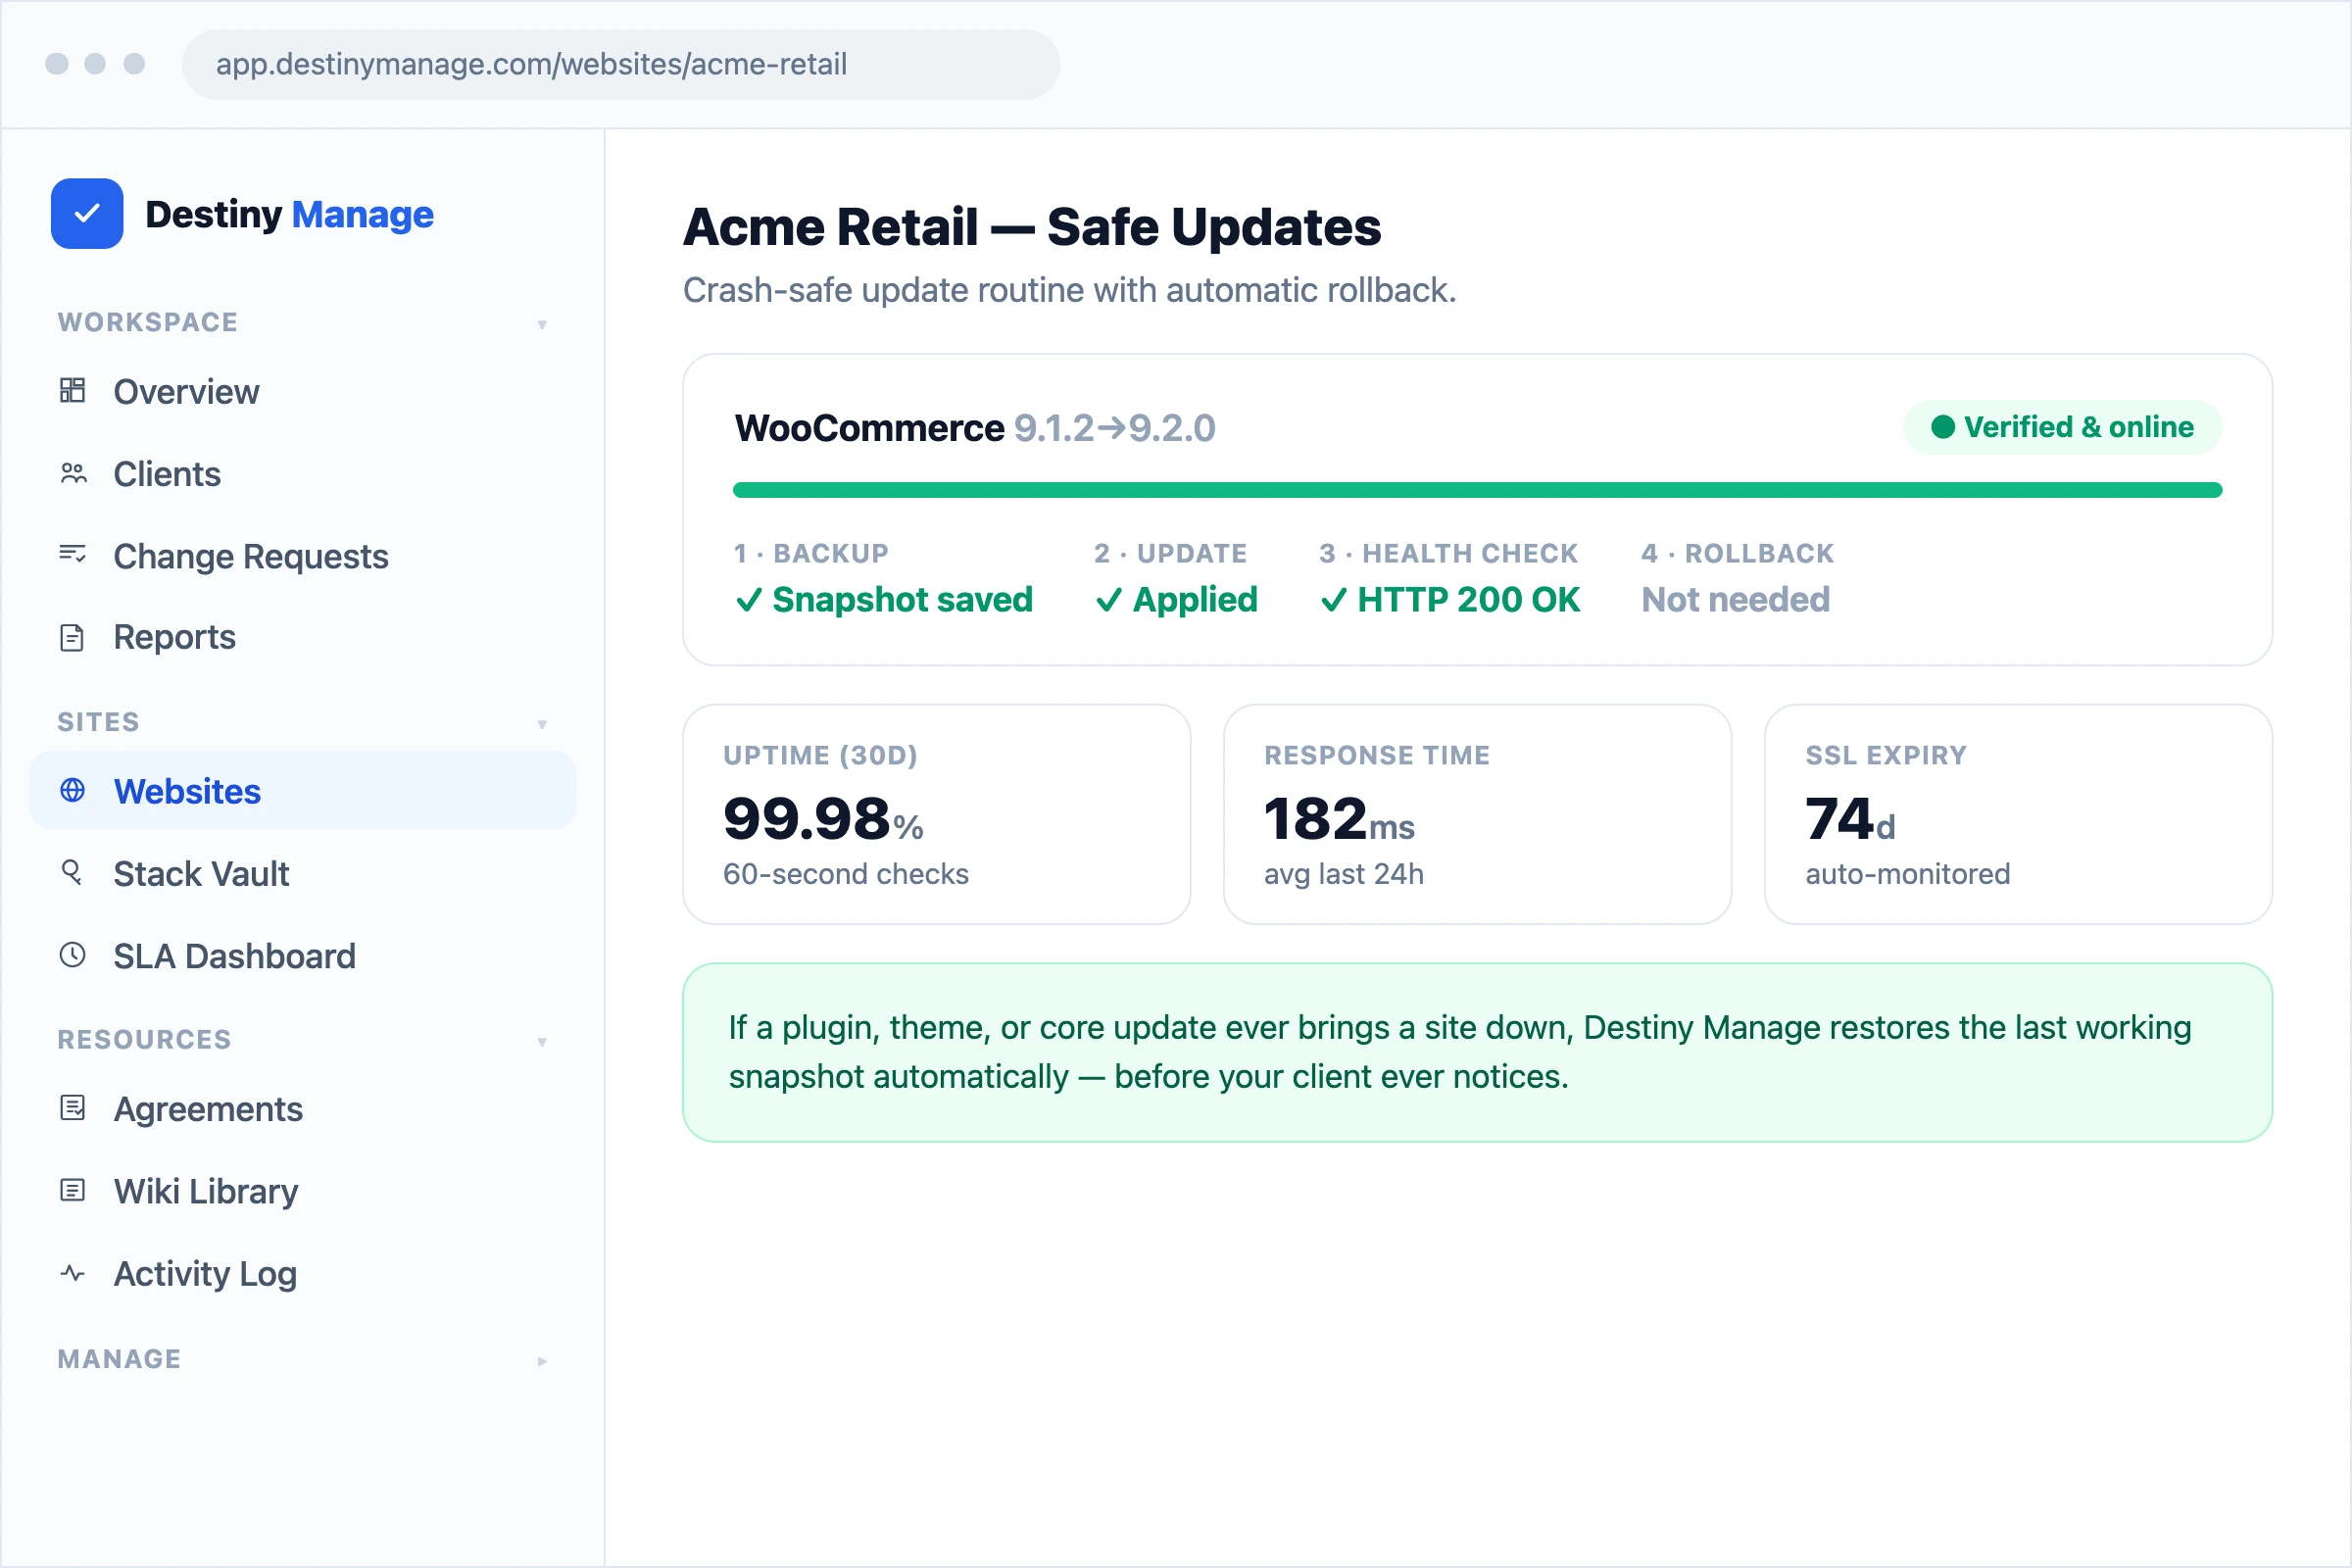The image size is (2352, 1568).
Task: Click the '4 · ROLLBACK' step label
Action: pos(1737,553)
